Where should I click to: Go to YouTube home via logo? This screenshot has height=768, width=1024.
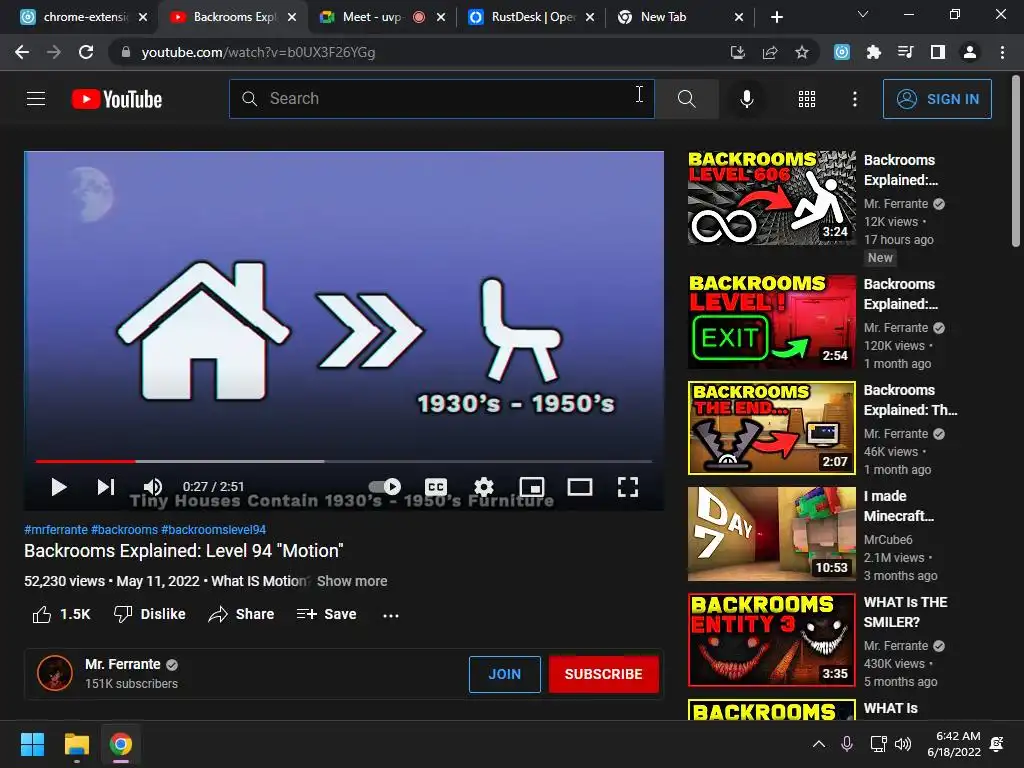(x=117, y=99)
